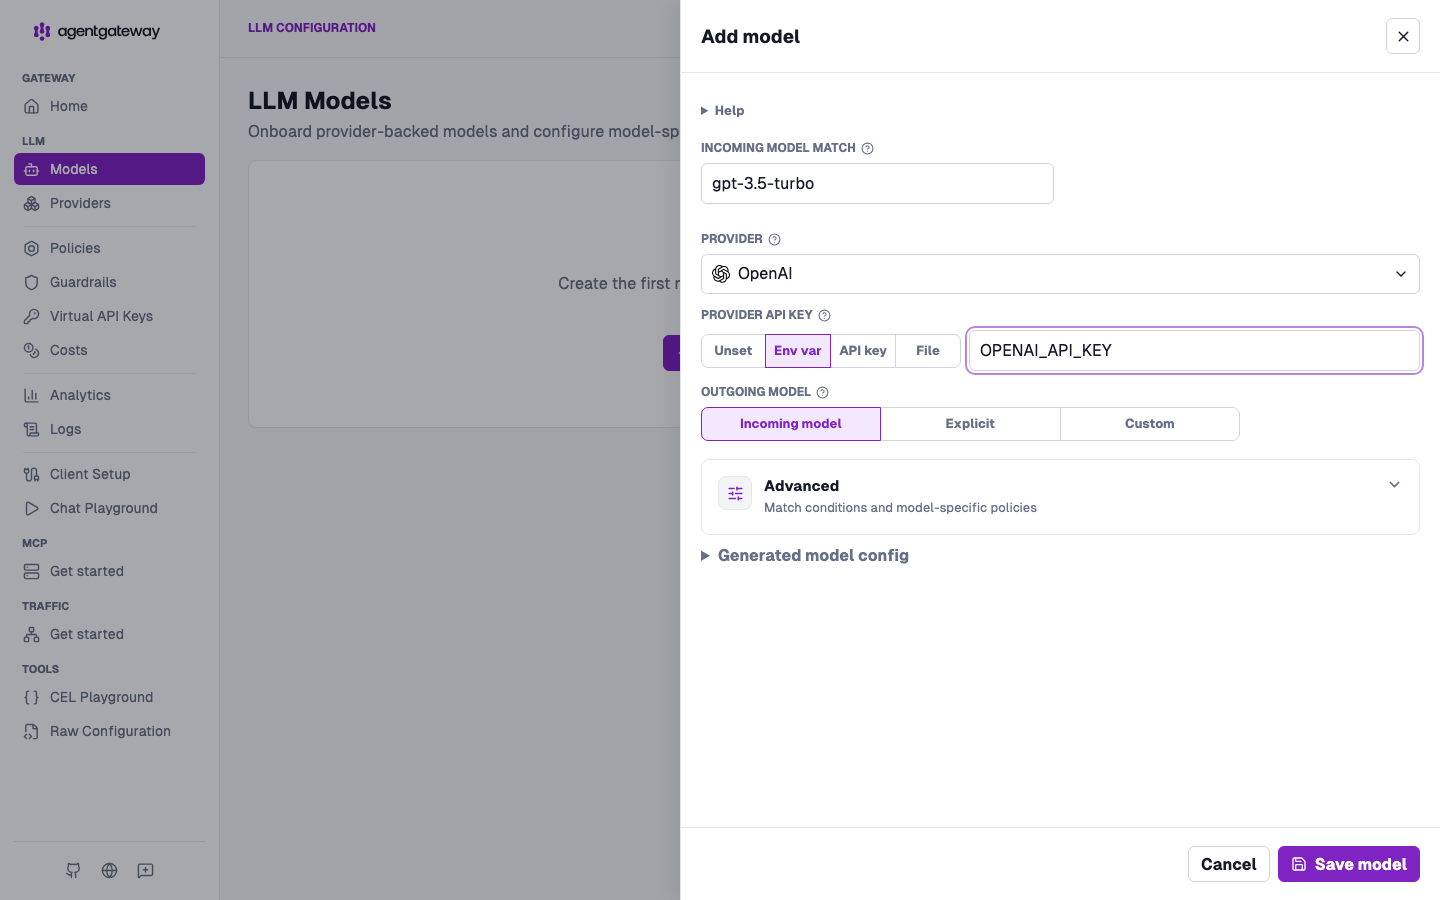Open Raw Configuration from sidebar
This screenshot has height=900, width=1440.
[x=109, y=731]
